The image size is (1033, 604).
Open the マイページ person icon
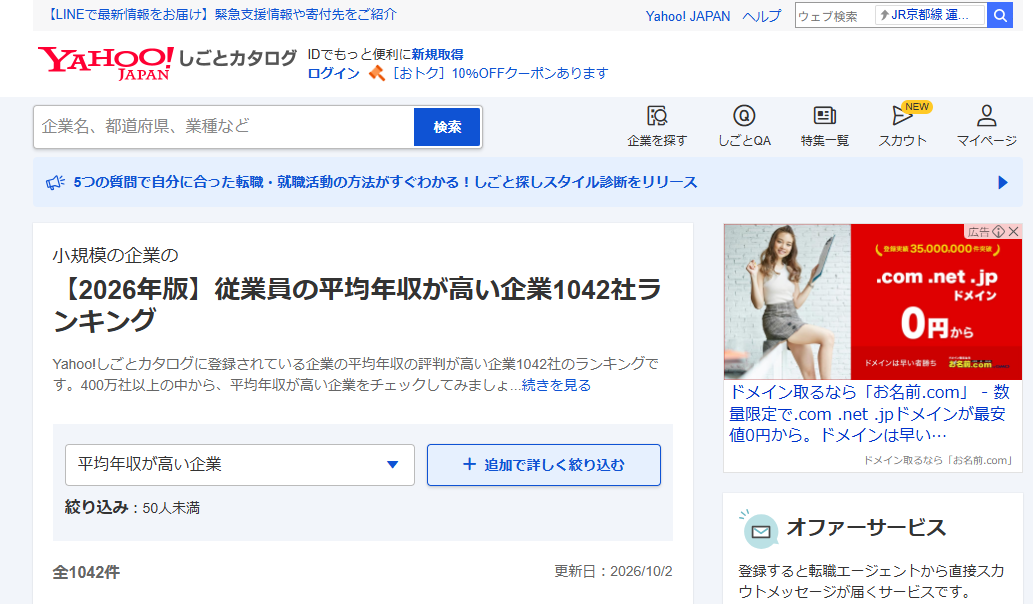[x=986, y=125]
